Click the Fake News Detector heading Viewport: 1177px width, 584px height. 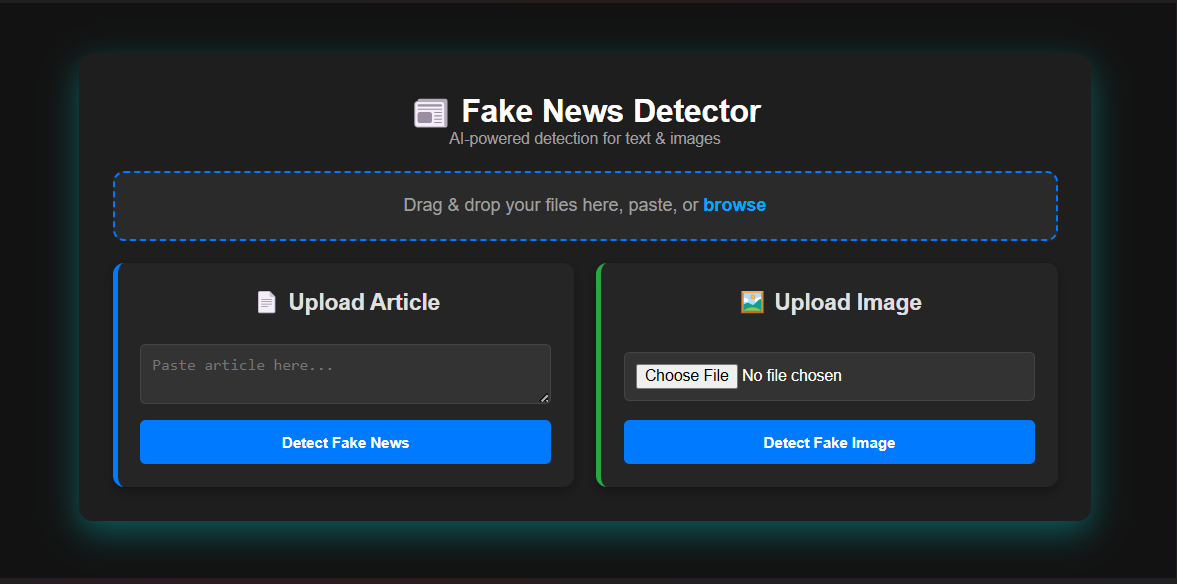pos(611,111)
